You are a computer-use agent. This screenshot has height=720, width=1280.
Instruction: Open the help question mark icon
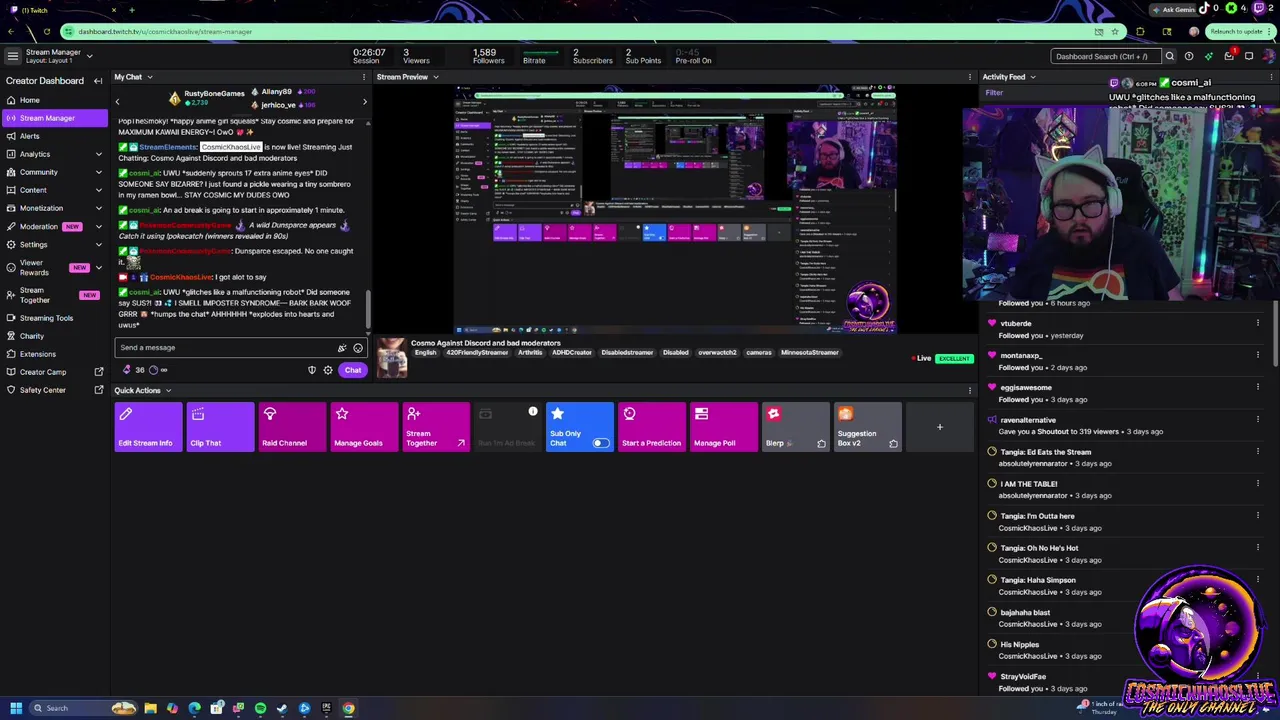pyautogui.click(x=1191, y=56)
